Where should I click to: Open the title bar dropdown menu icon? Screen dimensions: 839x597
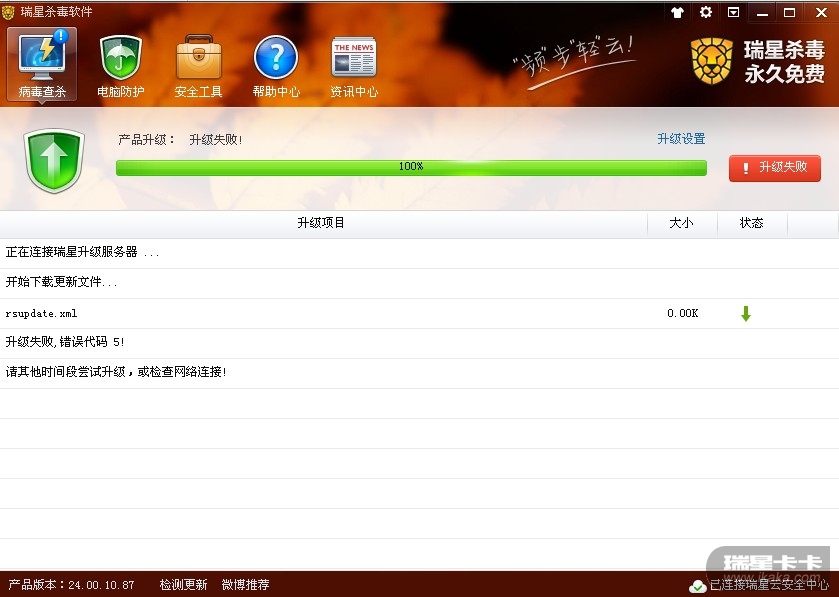pyautogui.click(x=734, y=12)
